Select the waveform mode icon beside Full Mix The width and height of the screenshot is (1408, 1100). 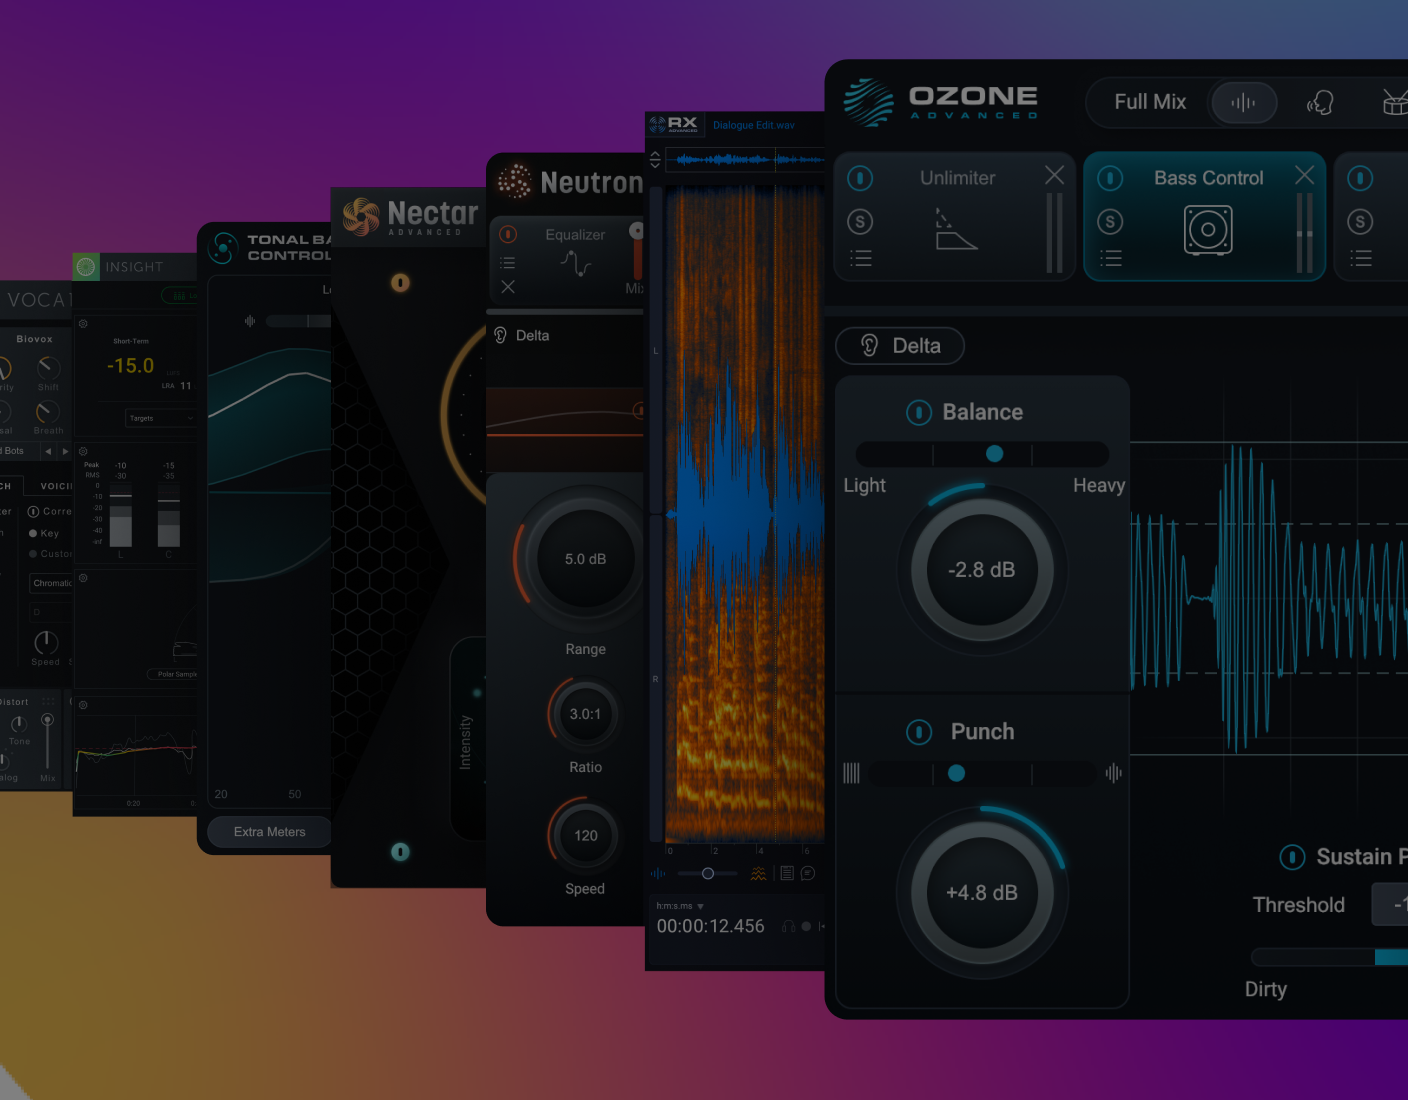click(1243, 103)
